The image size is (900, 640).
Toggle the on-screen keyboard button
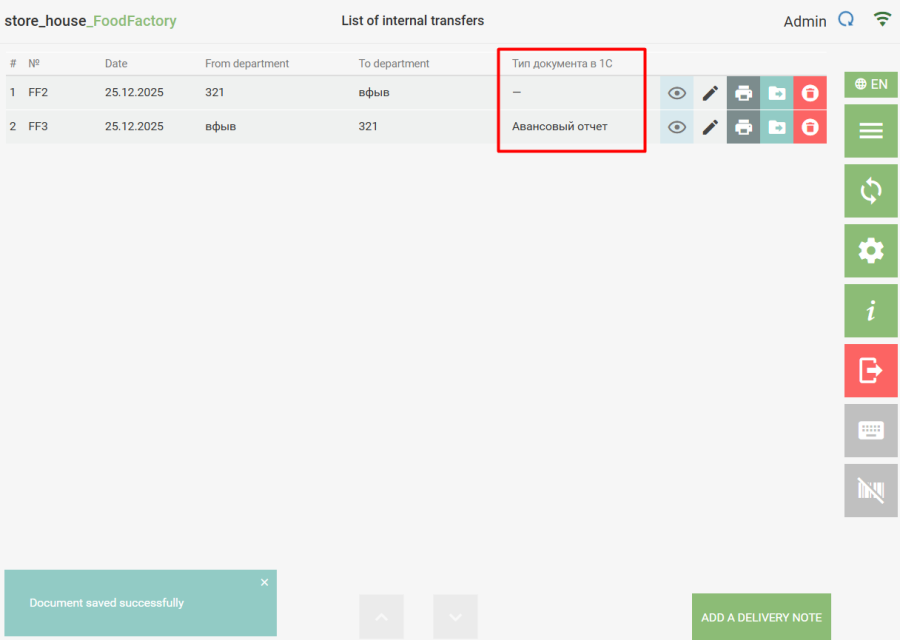click(x=871, y=431)
